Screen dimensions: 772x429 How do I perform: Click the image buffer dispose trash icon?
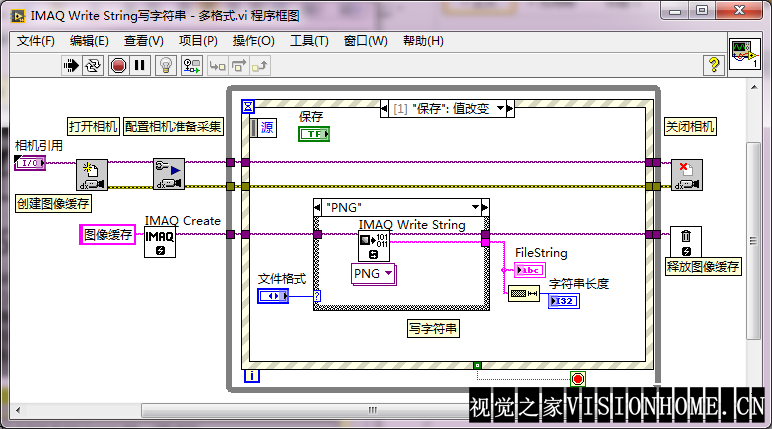pos(686,241)
